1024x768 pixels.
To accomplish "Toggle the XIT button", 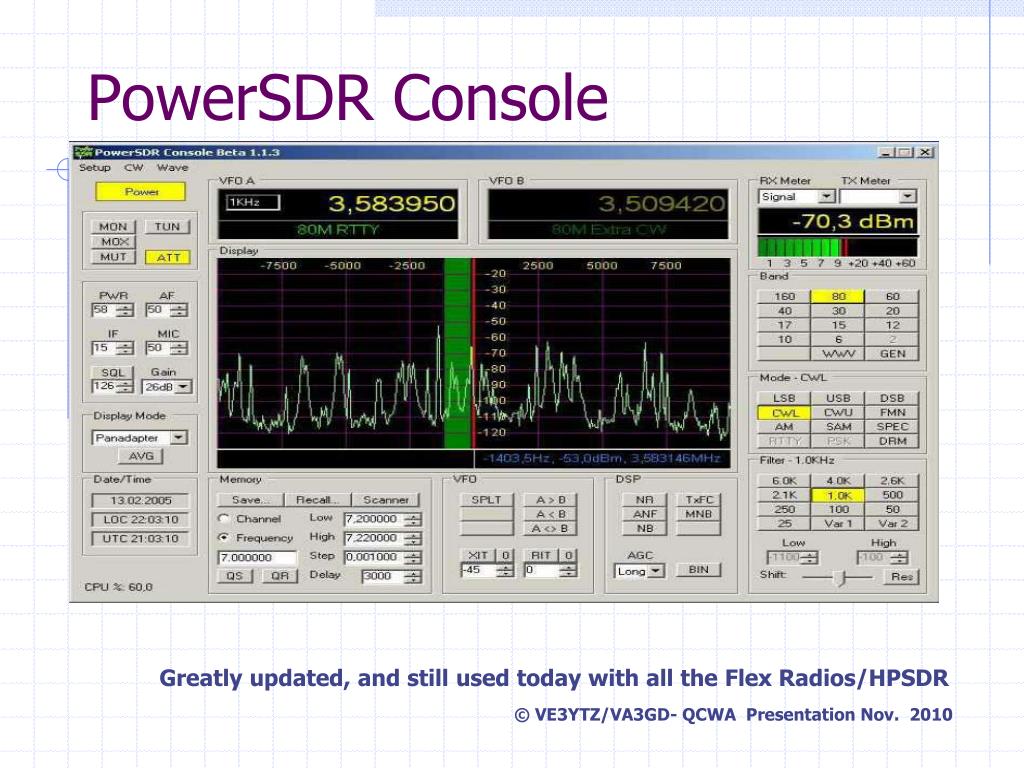I will pyautogui.click(x=479, y=555).
